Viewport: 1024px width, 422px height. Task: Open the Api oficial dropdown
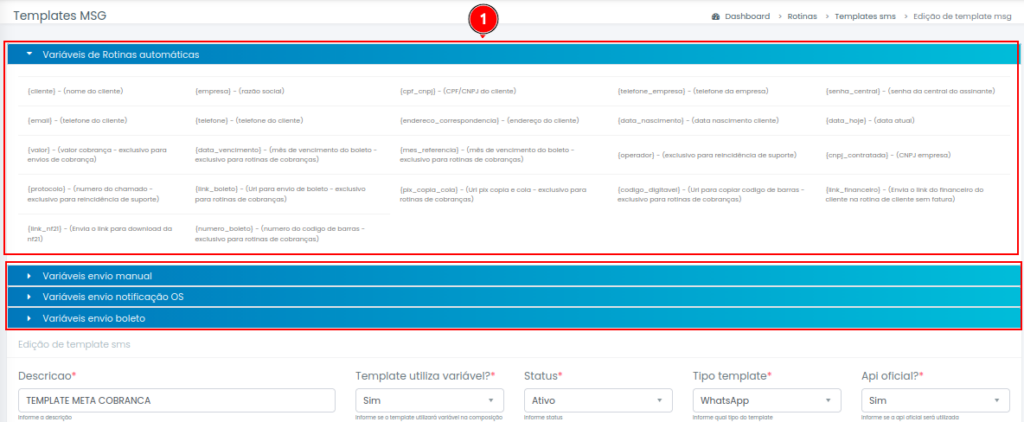934,400
